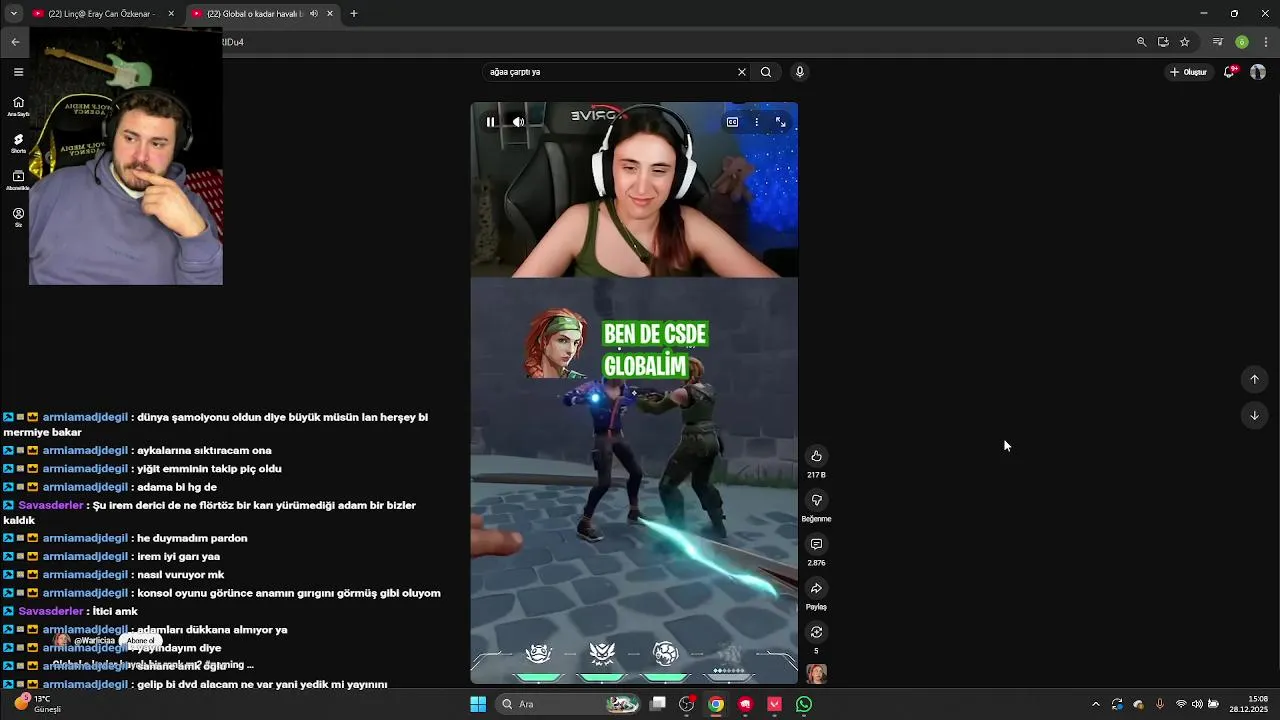The height and width of the screenshot is (720, 1280).
Task: Open Task View on the taskbar
Action: tap(658, 704)
